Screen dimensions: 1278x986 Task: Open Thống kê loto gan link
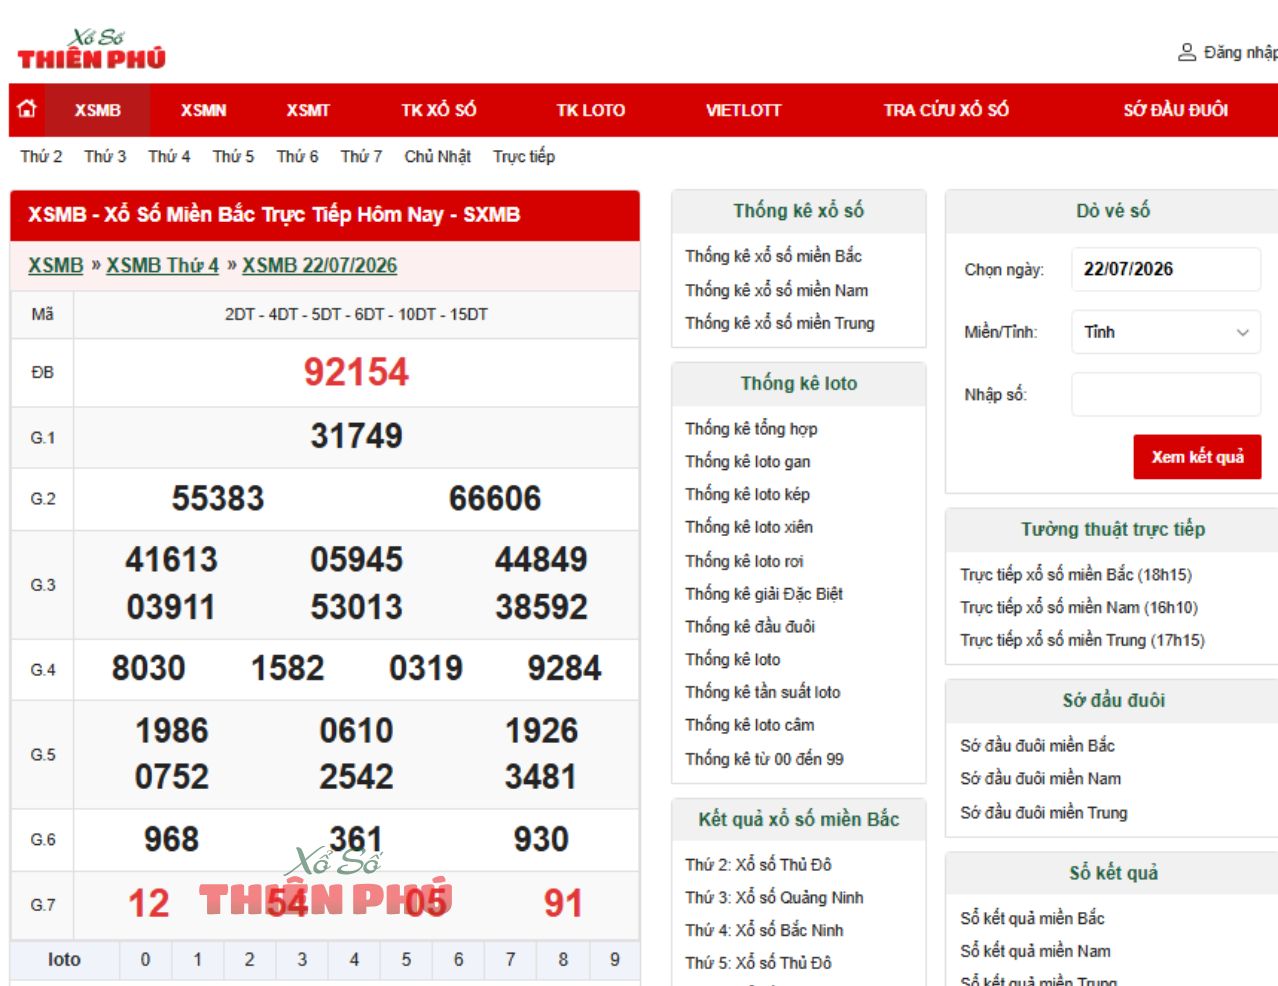(747, 461)
